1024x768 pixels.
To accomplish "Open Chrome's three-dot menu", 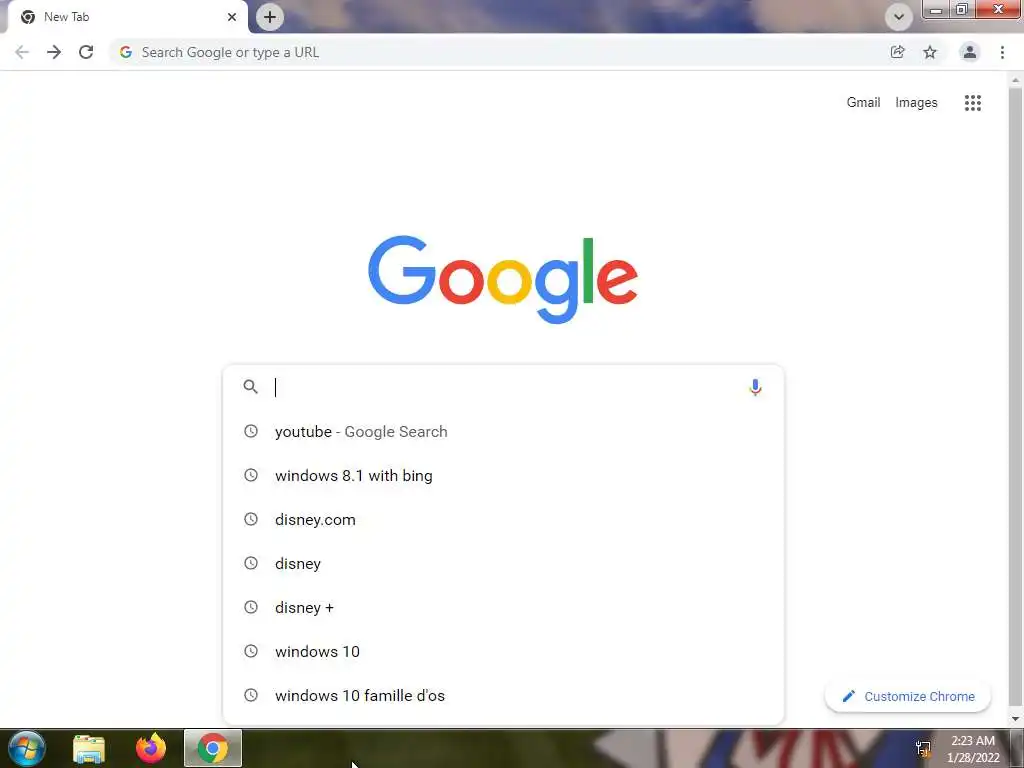I will tap(1002, 52).
